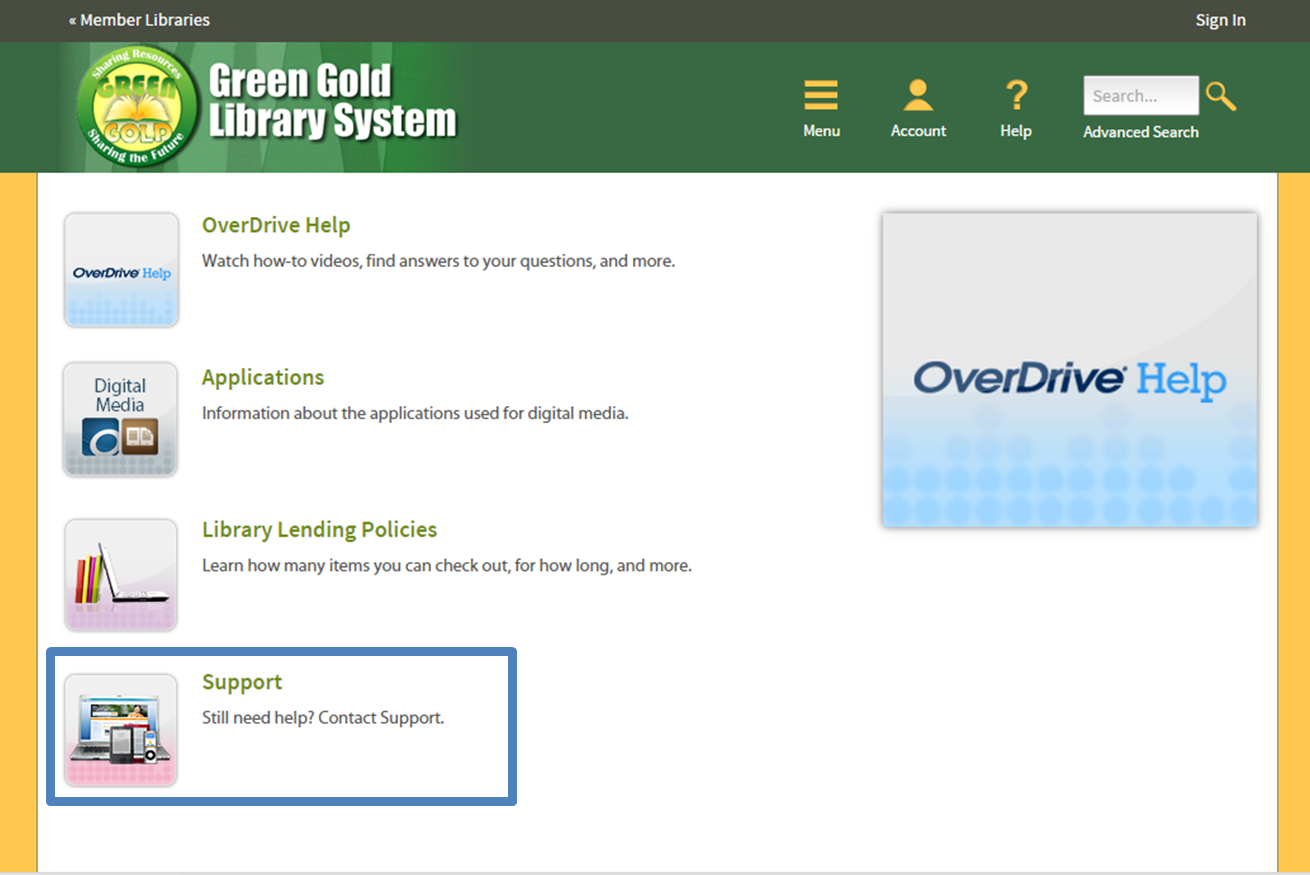
Task: Click the magnifying glass search icon
Action: pos(1221,95)
